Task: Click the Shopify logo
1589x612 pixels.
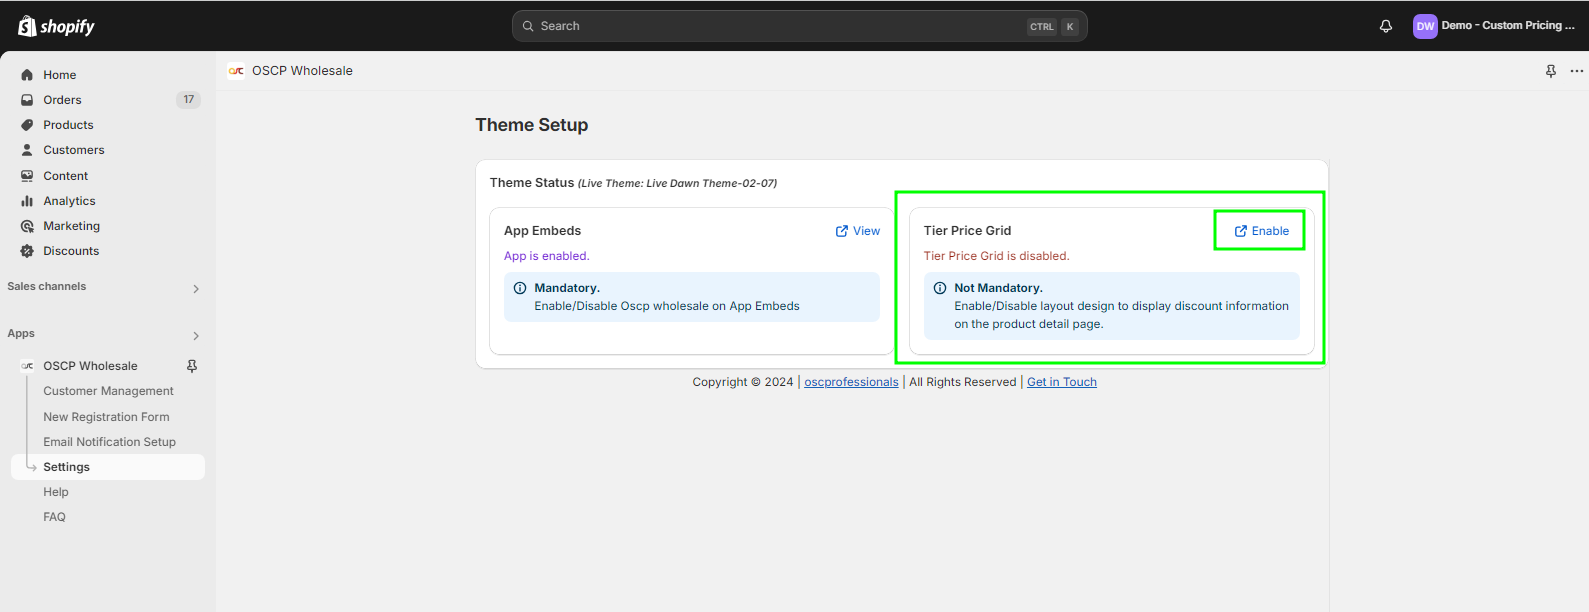Action: point(56,26)
